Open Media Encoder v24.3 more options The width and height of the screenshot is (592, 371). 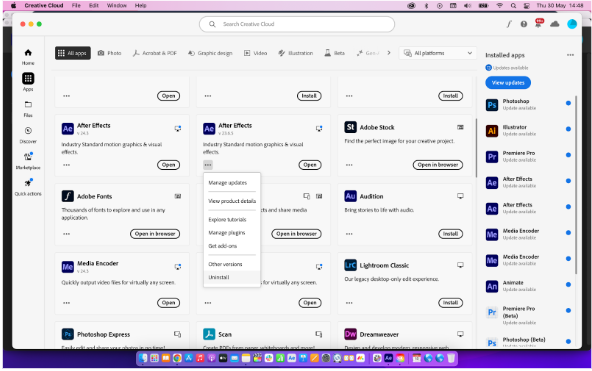pos(66,303)
